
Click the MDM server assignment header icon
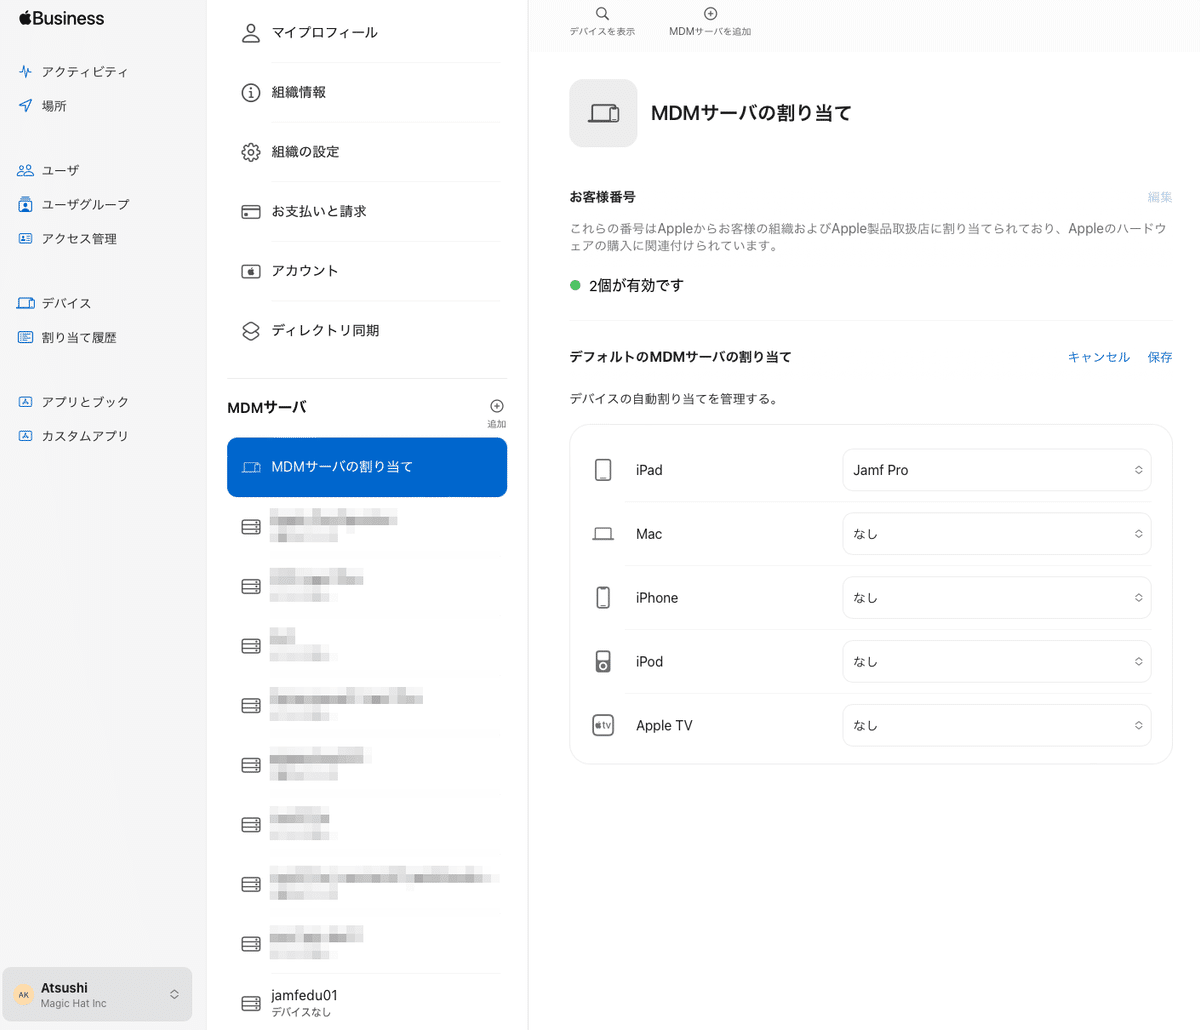click(603, 113)
